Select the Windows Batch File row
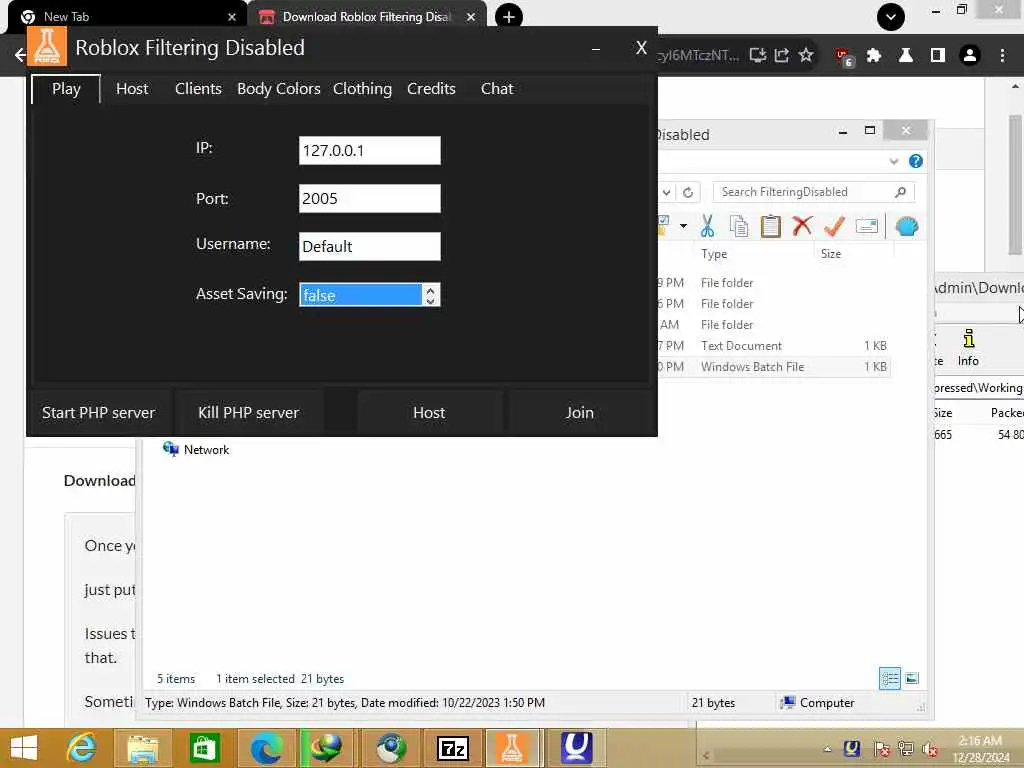1024x768 pixels. click(x=773, y=367)
